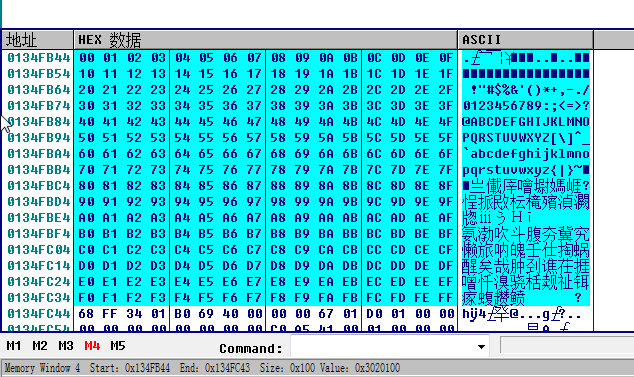Select address row 0134FB54
This screenshot has height=377, width=634.
(x=39, y=74)
